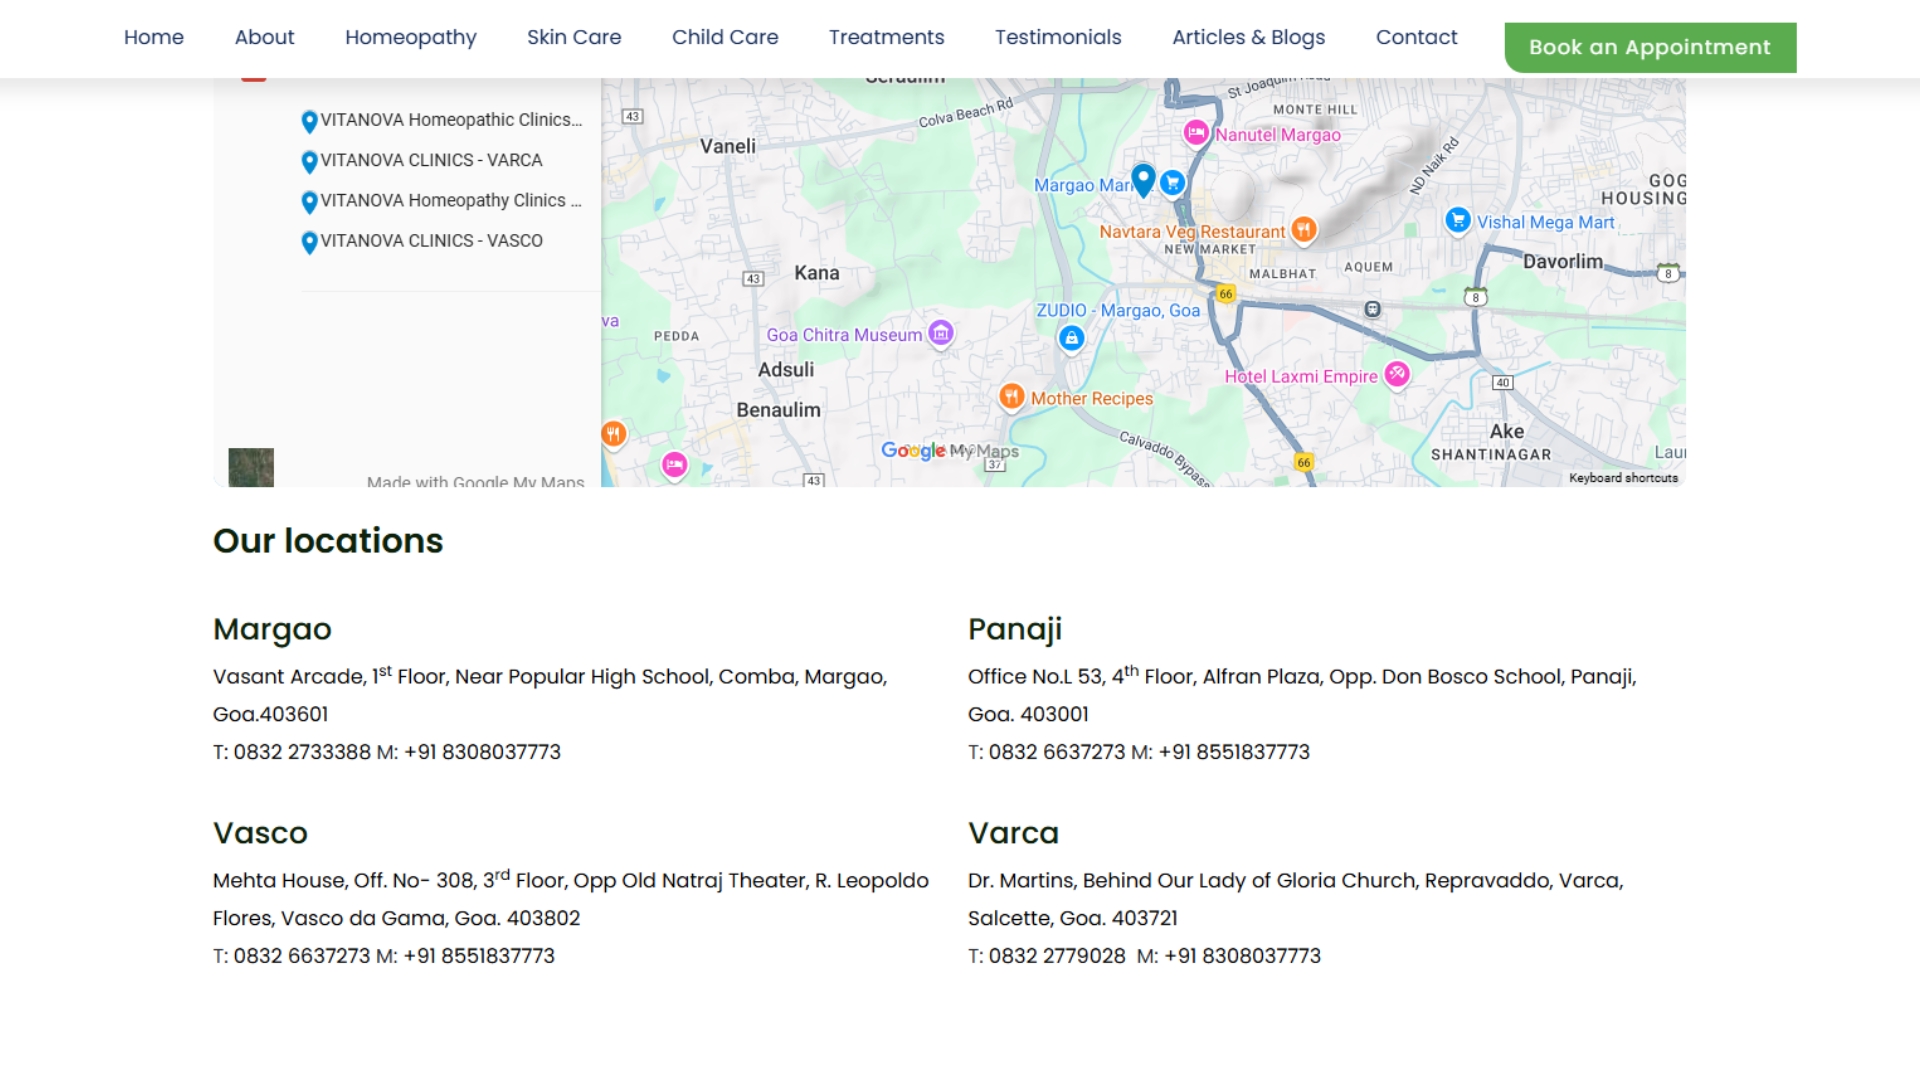This screenshot has height=1080, width=1920.
Task: Click the blue VITANOVA clinic pin near Margao Market
Action: 1143,179
